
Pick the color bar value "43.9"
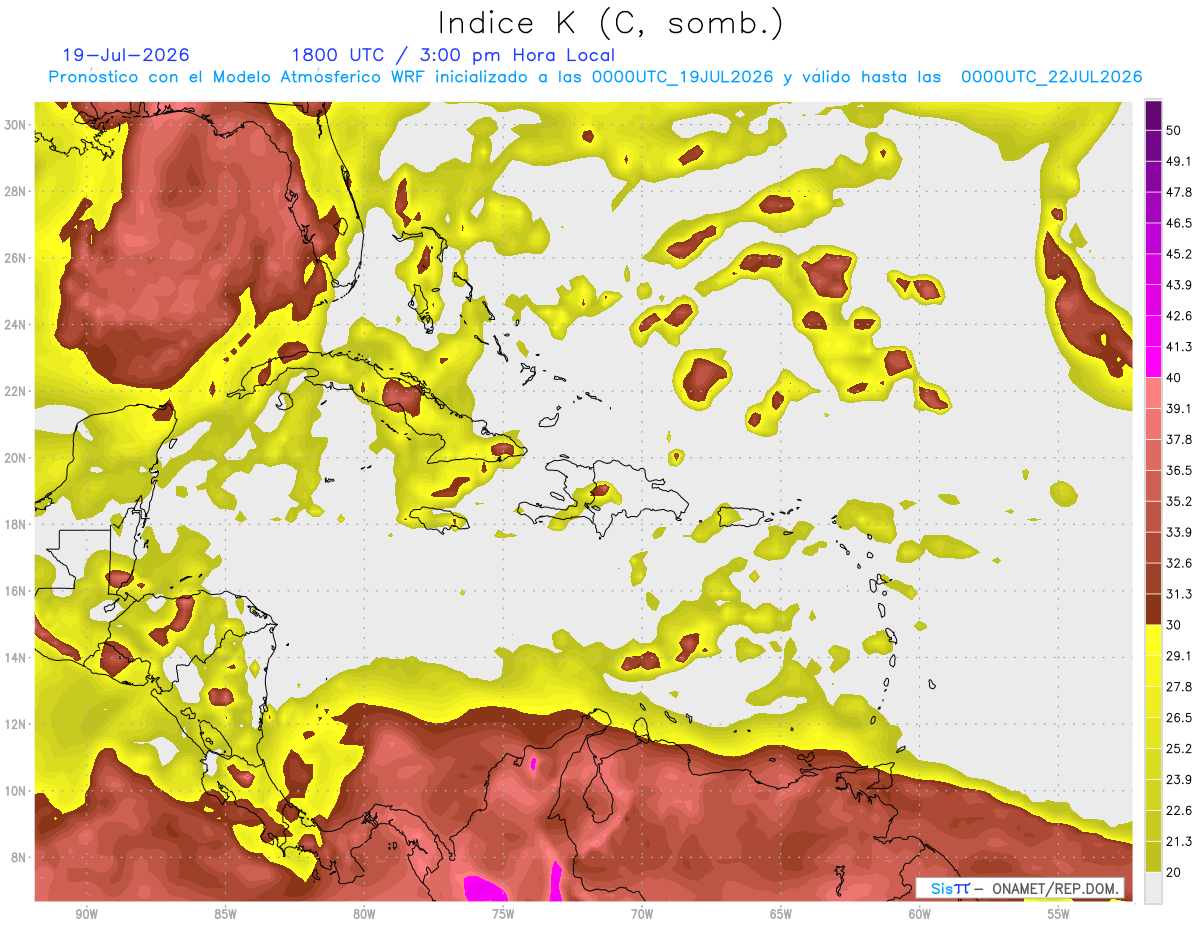[x=1178, y=285]
